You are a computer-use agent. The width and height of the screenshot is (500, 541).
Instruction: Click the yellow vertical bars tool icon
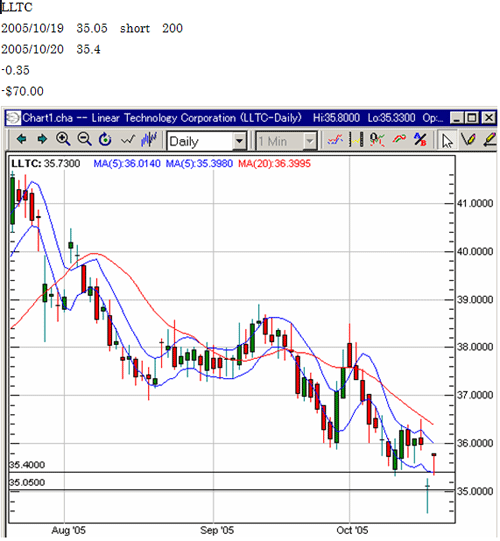coord(356,140)
